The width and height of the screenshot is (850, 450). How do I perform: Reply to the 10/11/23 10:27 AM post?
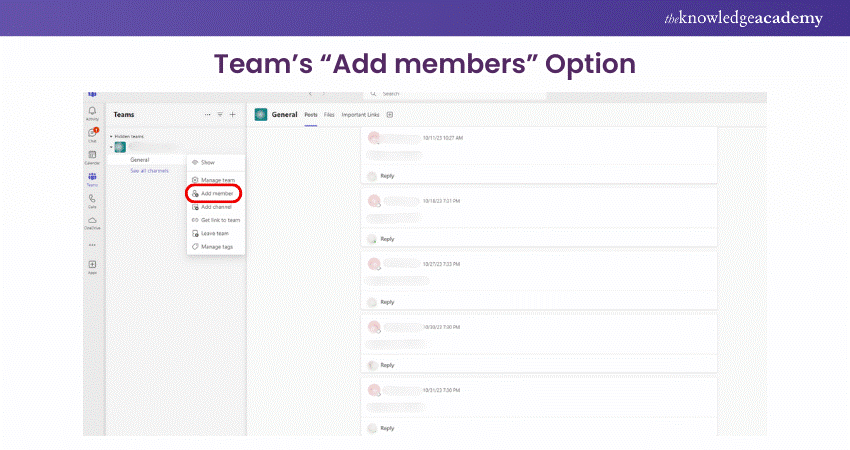tap(387, 175)
